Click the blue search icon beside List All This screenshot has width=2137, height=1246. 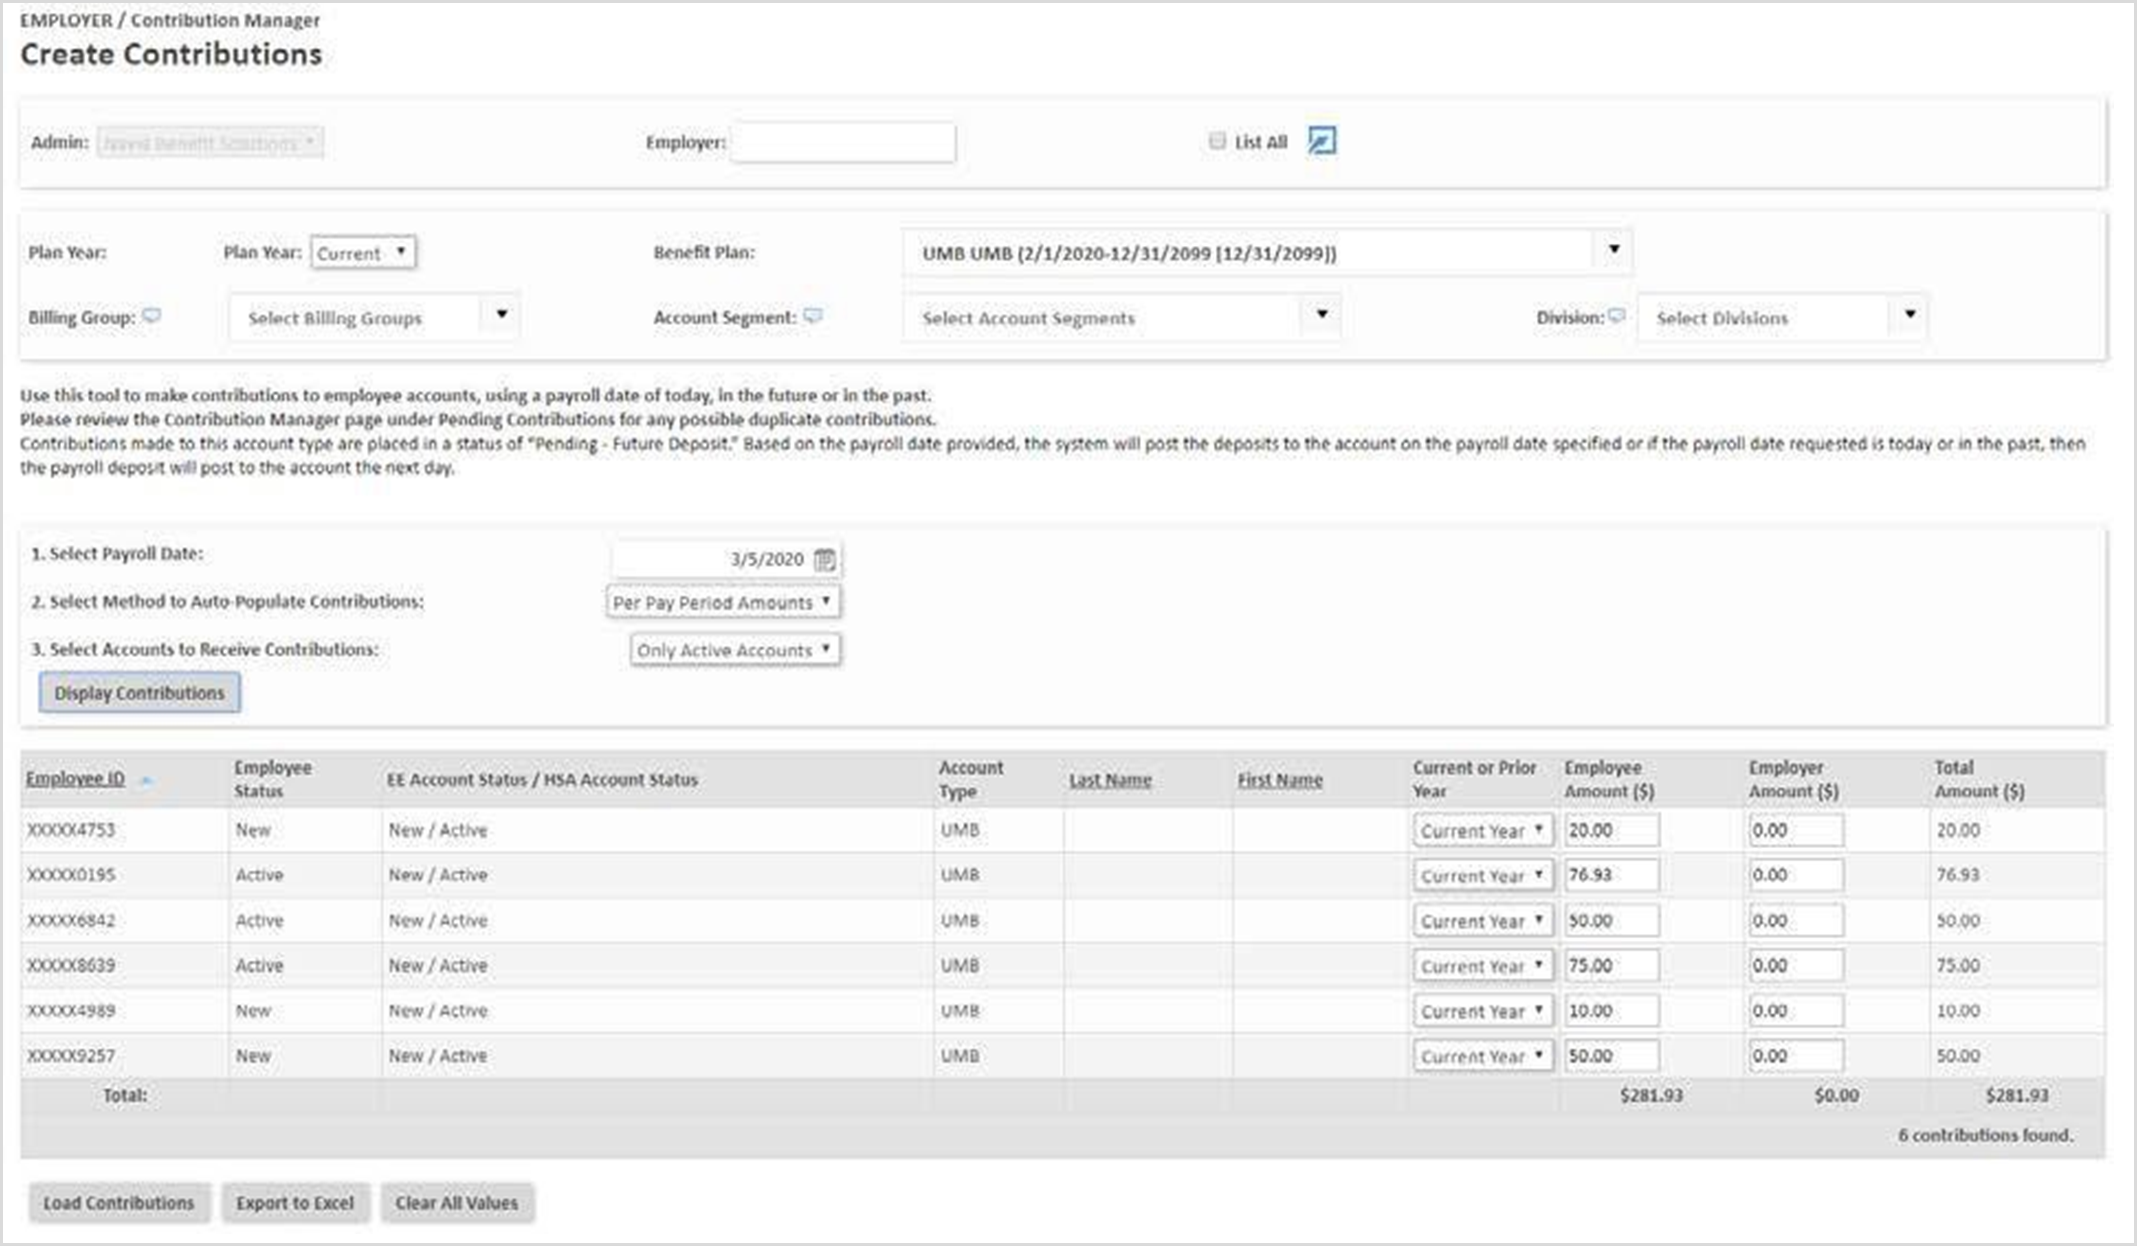(x=1322, y=142)
